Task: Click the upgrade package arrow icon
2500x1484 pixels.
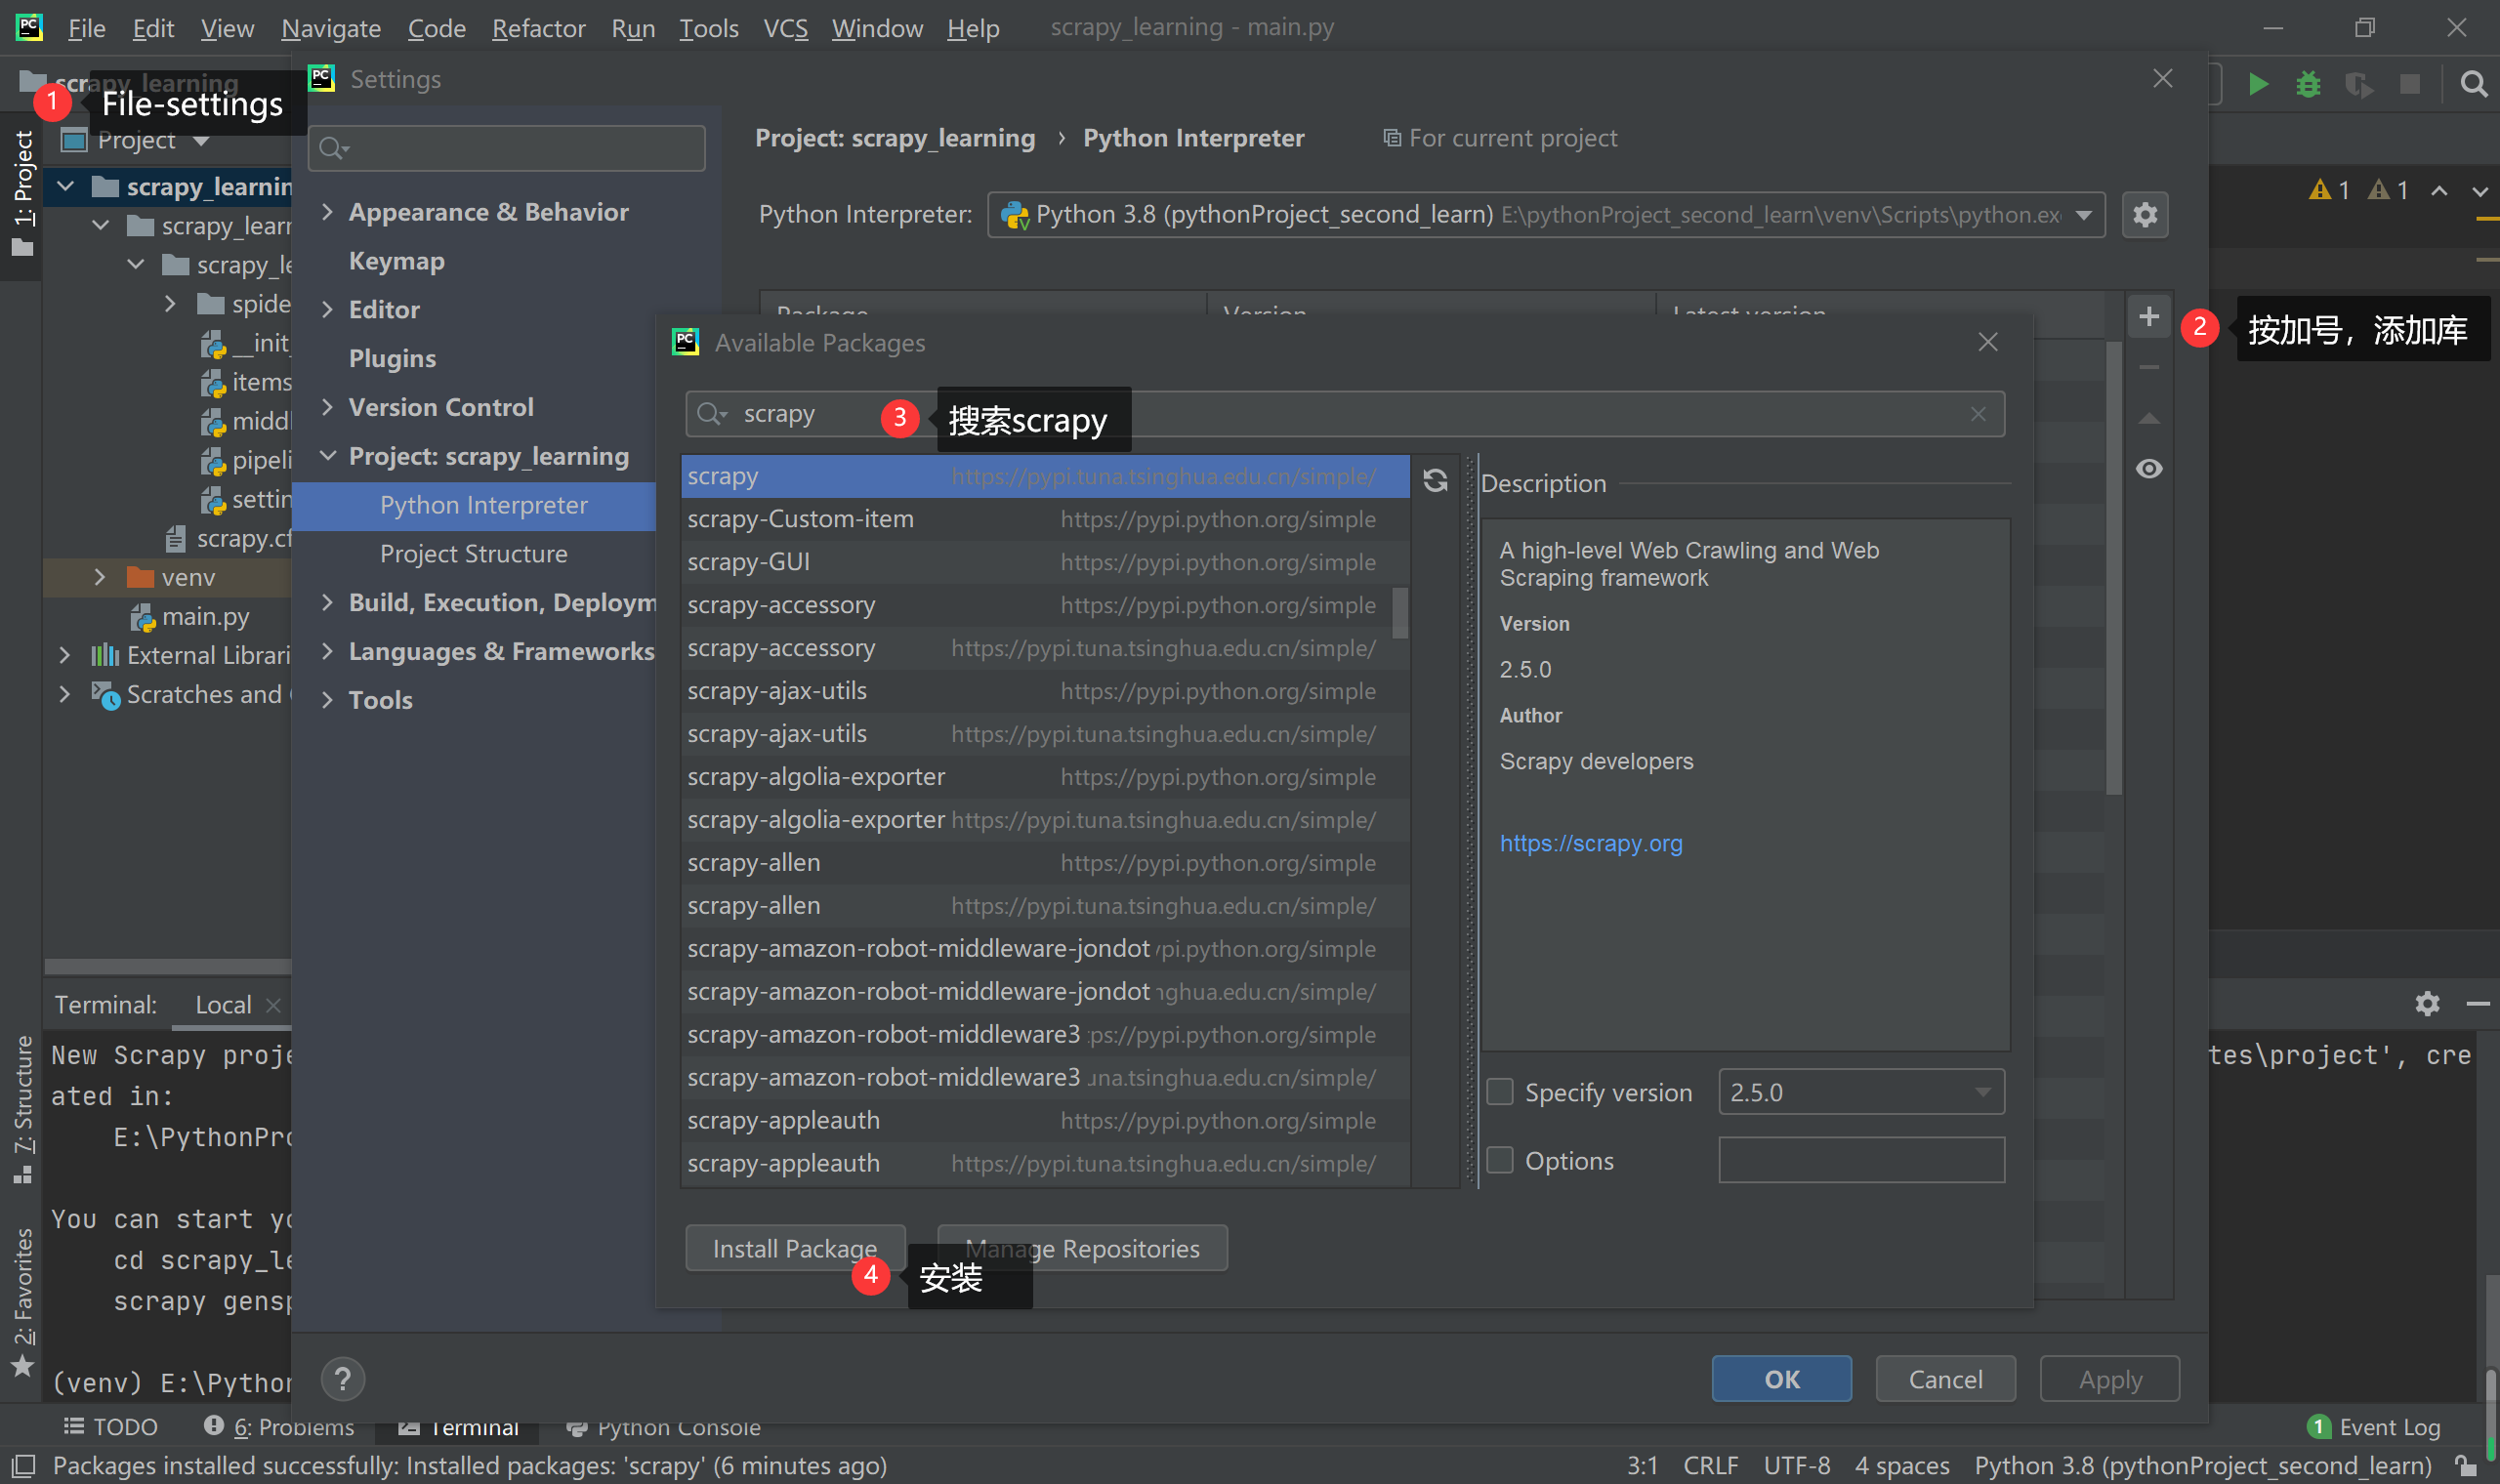Action: (x=2149, y=419)
